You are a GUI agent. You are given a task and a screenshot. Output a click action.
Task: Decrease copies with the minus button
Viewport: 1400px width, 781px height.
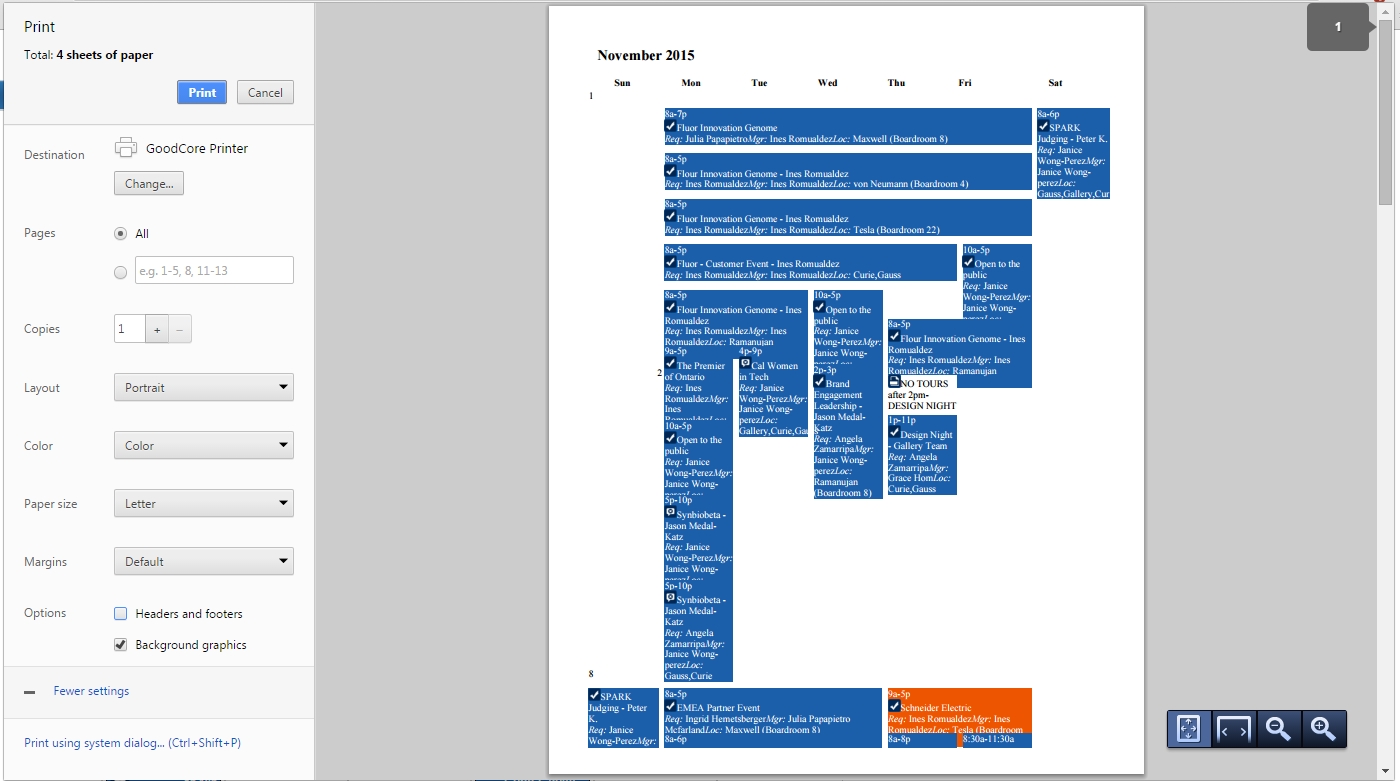[x=180, y=329]
